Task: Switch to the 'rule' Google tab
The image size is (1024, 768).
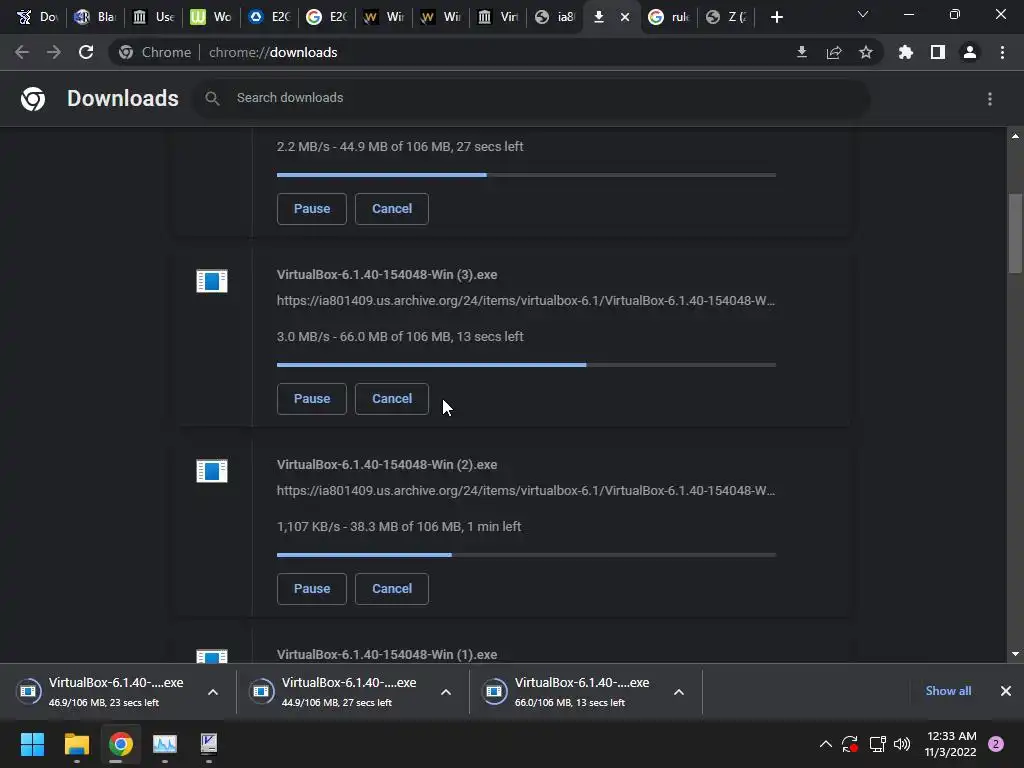Action: pos(669,17)
